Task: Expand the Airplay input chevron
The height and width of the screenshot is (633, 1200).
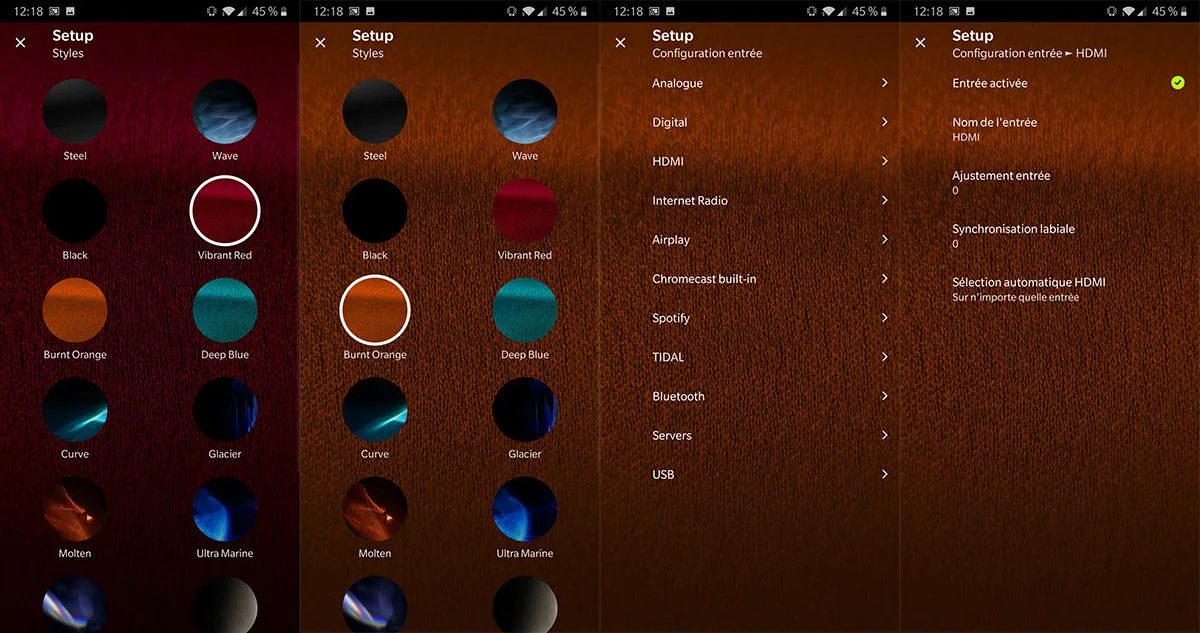Action: (x=885, y=240)
